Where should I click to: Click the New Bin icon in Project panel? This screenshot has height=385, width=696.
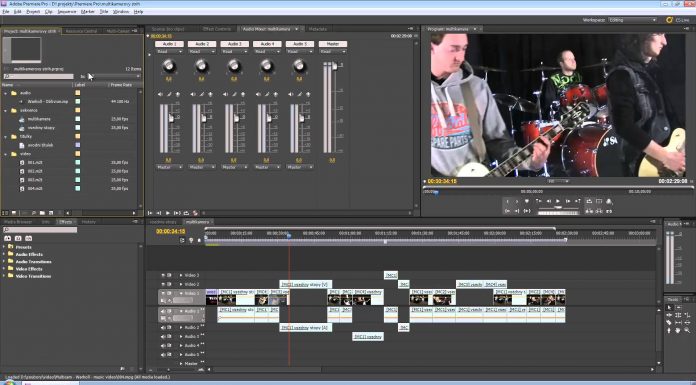pyautogui.click(x=42, y=213)
